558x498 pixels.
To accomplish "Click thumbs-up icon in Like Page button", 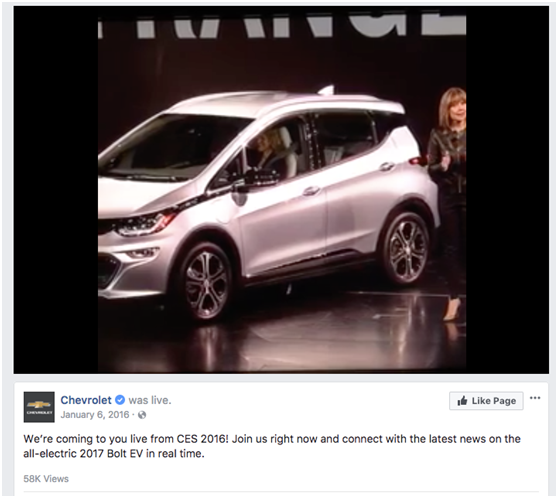I will pyautogui.click(x=462, y=401).
